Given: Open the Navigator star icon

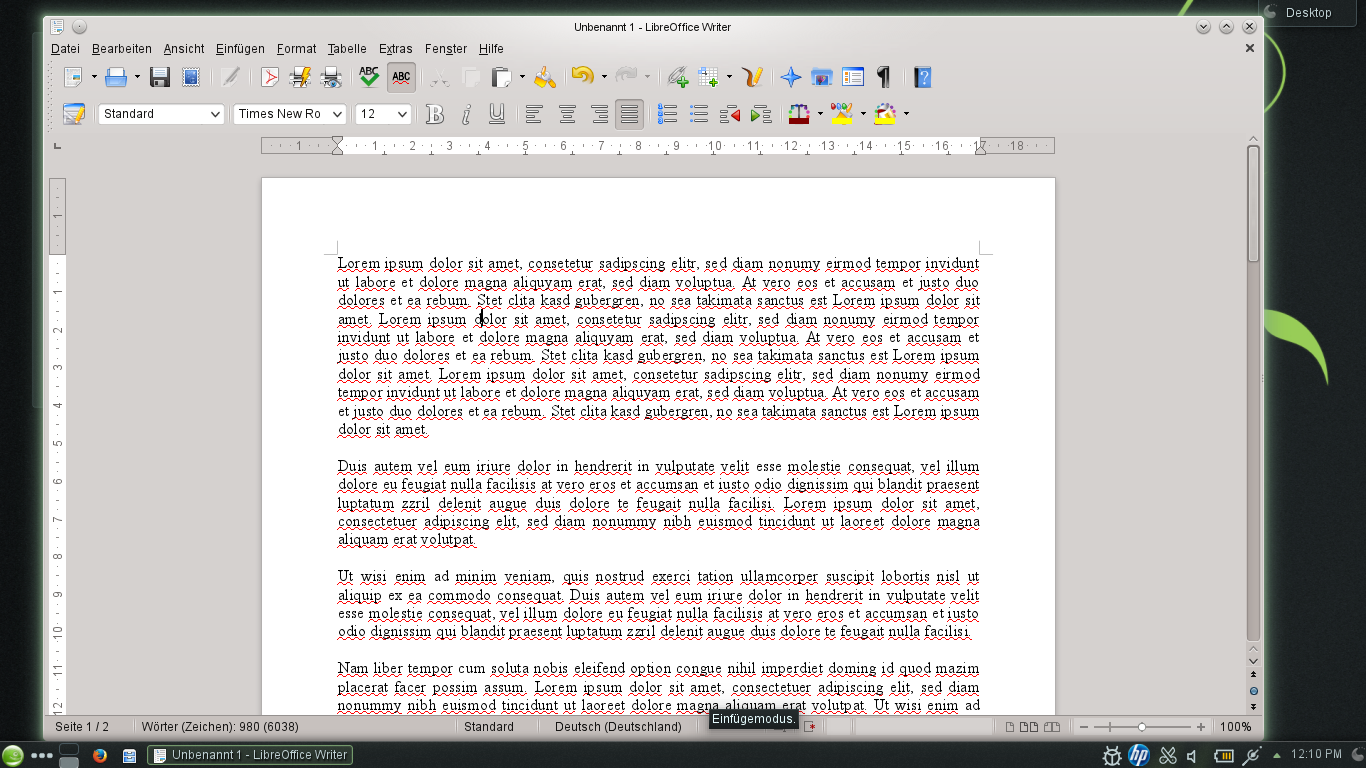Looking at the screenshot, I should [791, 77].
